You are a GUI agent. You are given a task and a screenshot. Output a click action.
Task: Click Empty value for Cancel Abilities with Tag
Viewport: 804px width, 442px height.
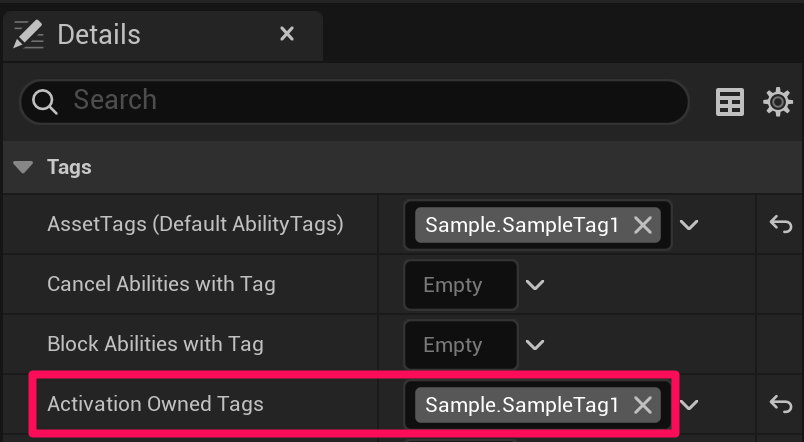coord(453,285)
